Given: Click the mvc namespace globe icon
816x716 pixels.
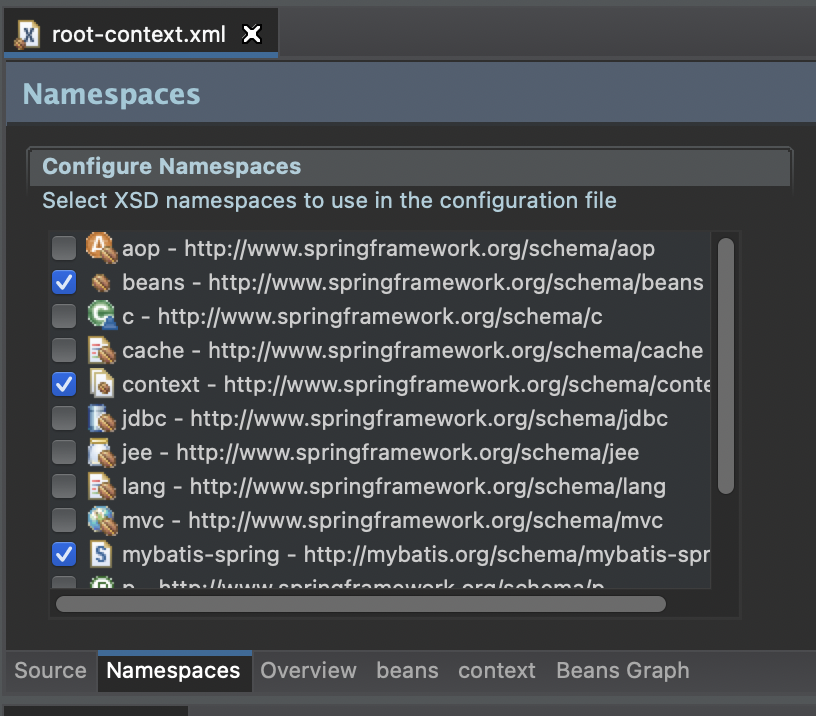Looking at the screenshot, I should 102,520.
